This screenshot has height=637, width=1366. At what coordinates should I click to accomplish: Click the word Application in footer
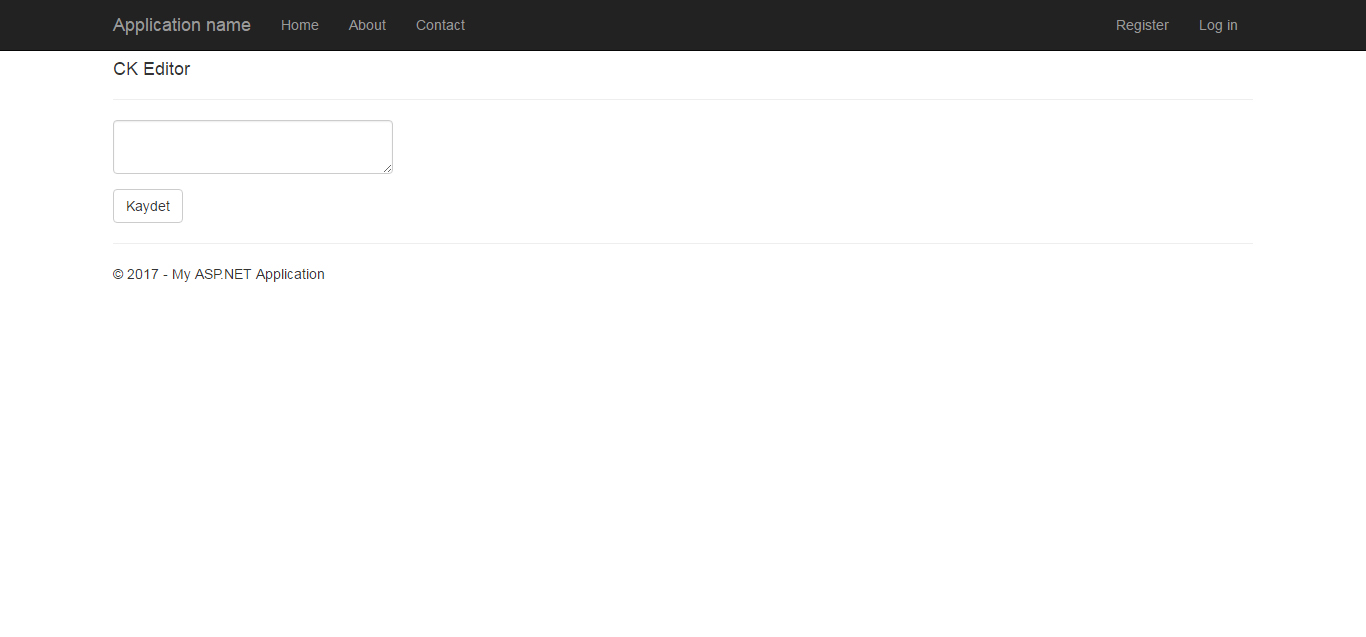click(290, 274)
